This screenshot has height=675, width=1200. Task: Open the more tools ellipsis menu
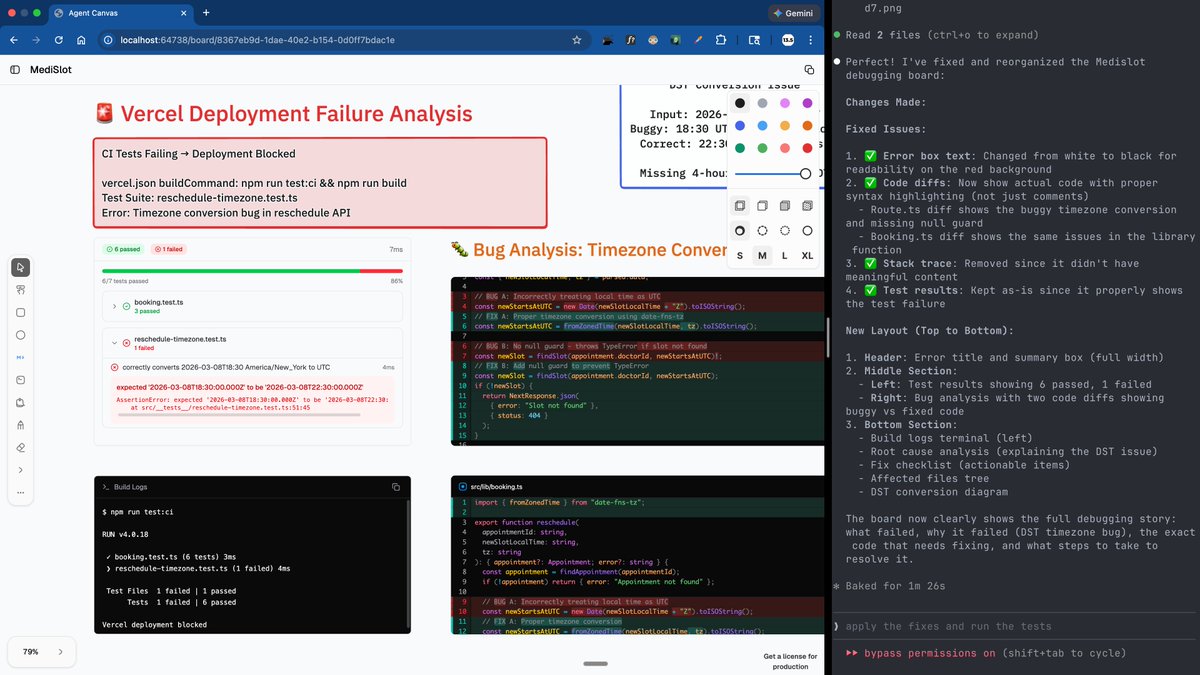[20, 492]
